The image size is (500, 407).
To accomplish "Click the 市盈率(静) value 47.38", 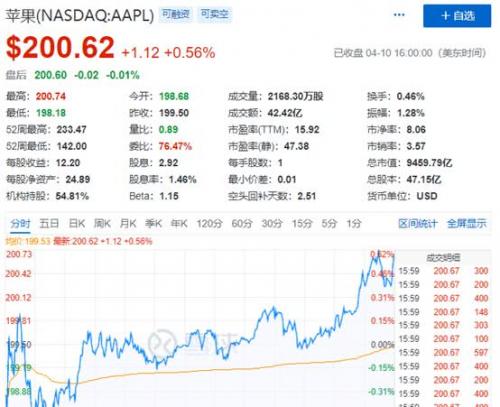I will coord(296,146).
